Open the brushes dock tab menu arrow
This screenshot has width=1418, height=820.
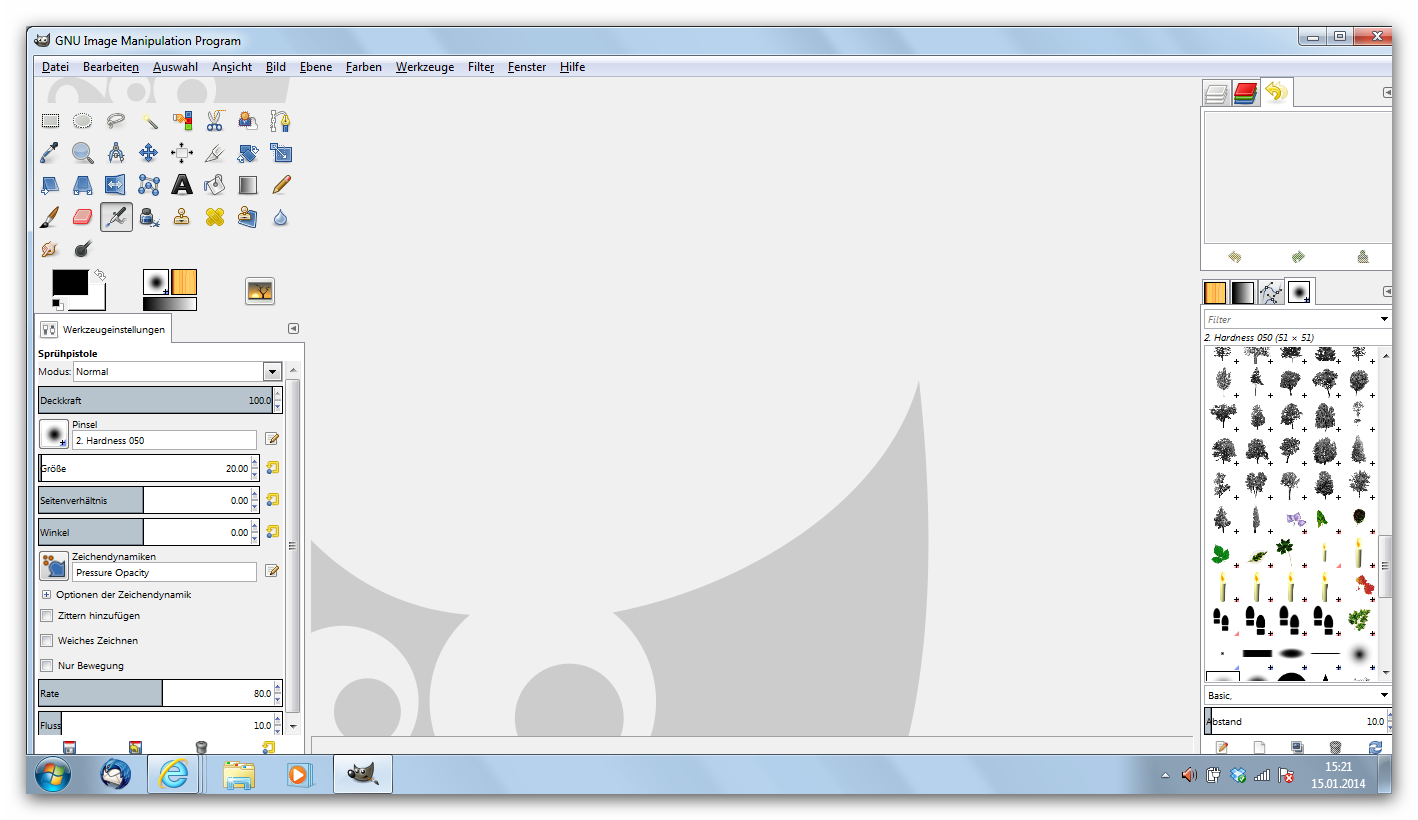(x=1387, y=291)
